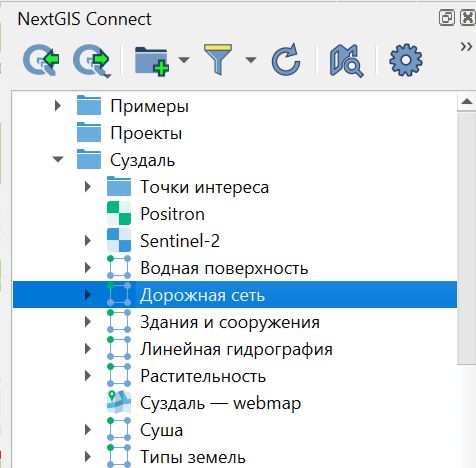Viewport: 476px width, 468px height.
Task: Expand the Точки интереса folder
Action: [x=88, y=186]
